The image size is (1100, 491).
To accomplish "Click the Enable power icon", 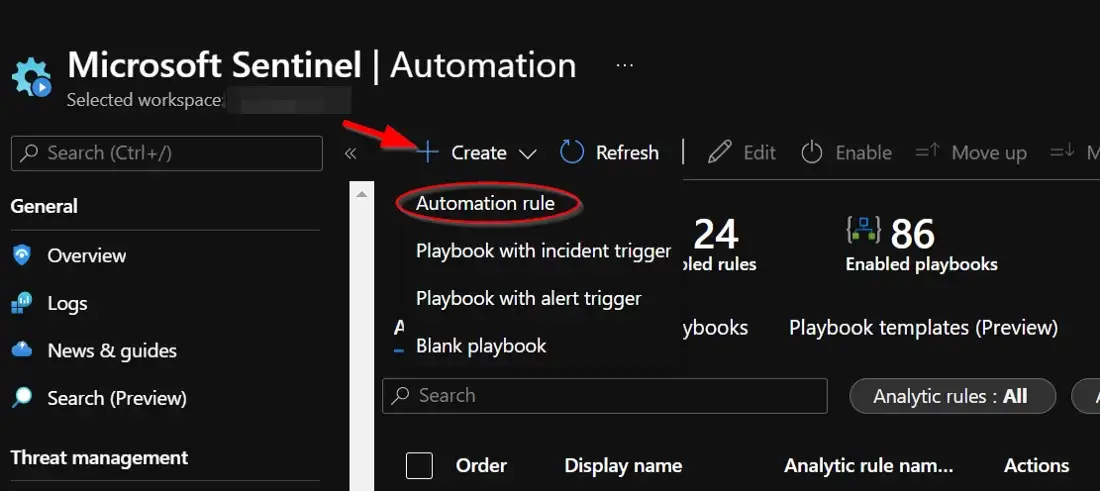I will (x=812, y=152).
